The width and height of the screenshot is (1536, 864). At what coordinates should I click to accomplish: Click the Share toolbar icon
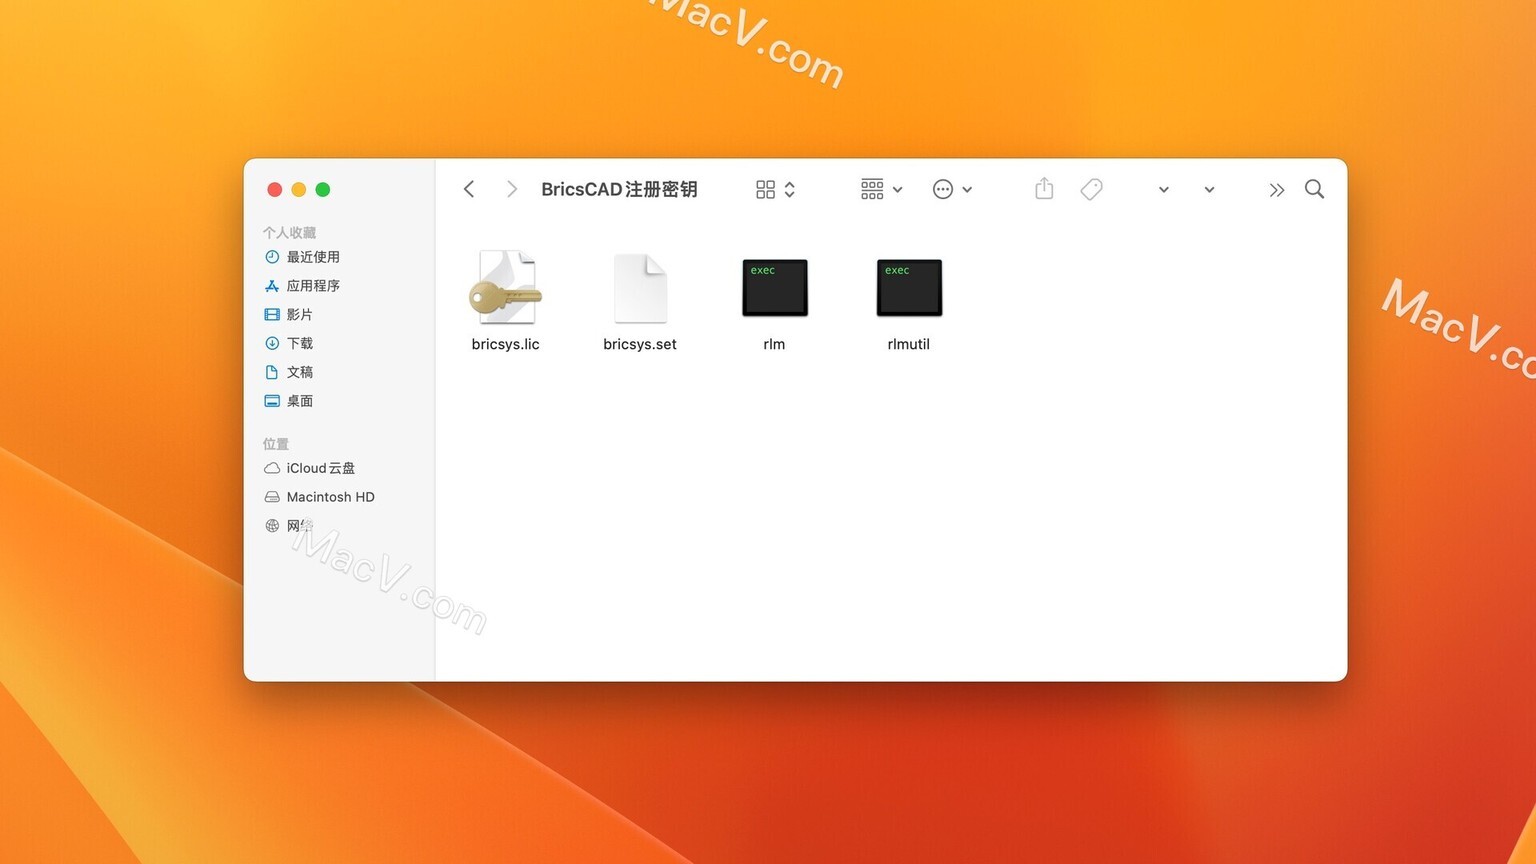pos(1044,188)
